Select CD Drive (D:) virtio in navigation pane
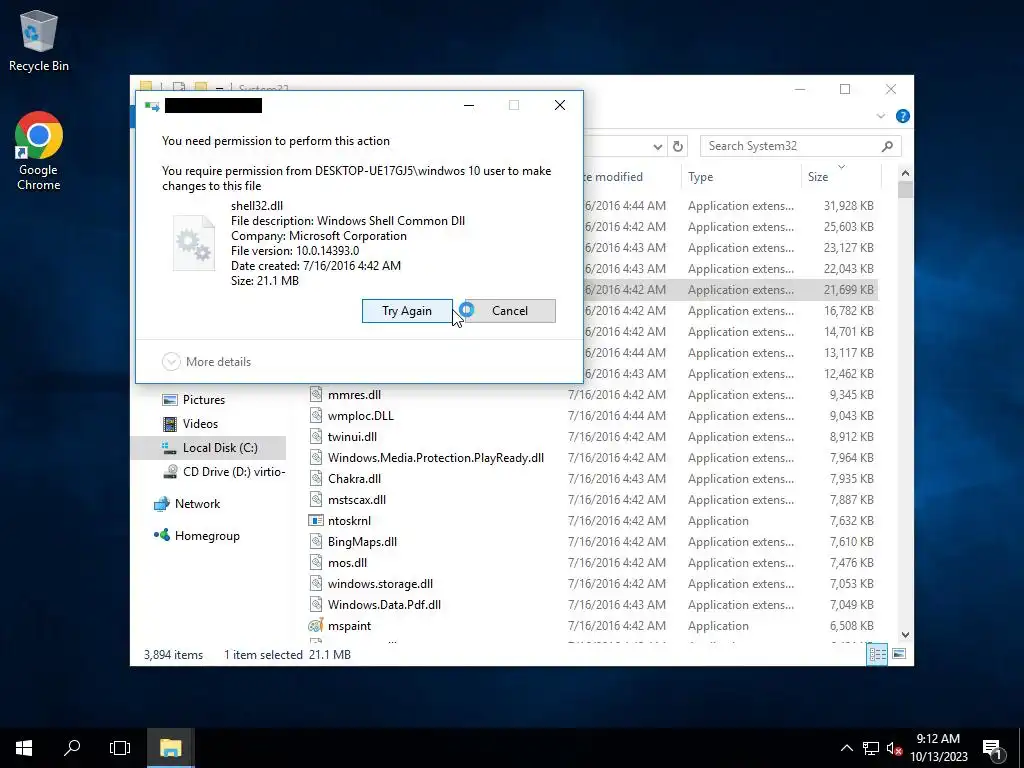Image resolution: width=1024 pixels, height=768 pixels. tap(224, 472)
